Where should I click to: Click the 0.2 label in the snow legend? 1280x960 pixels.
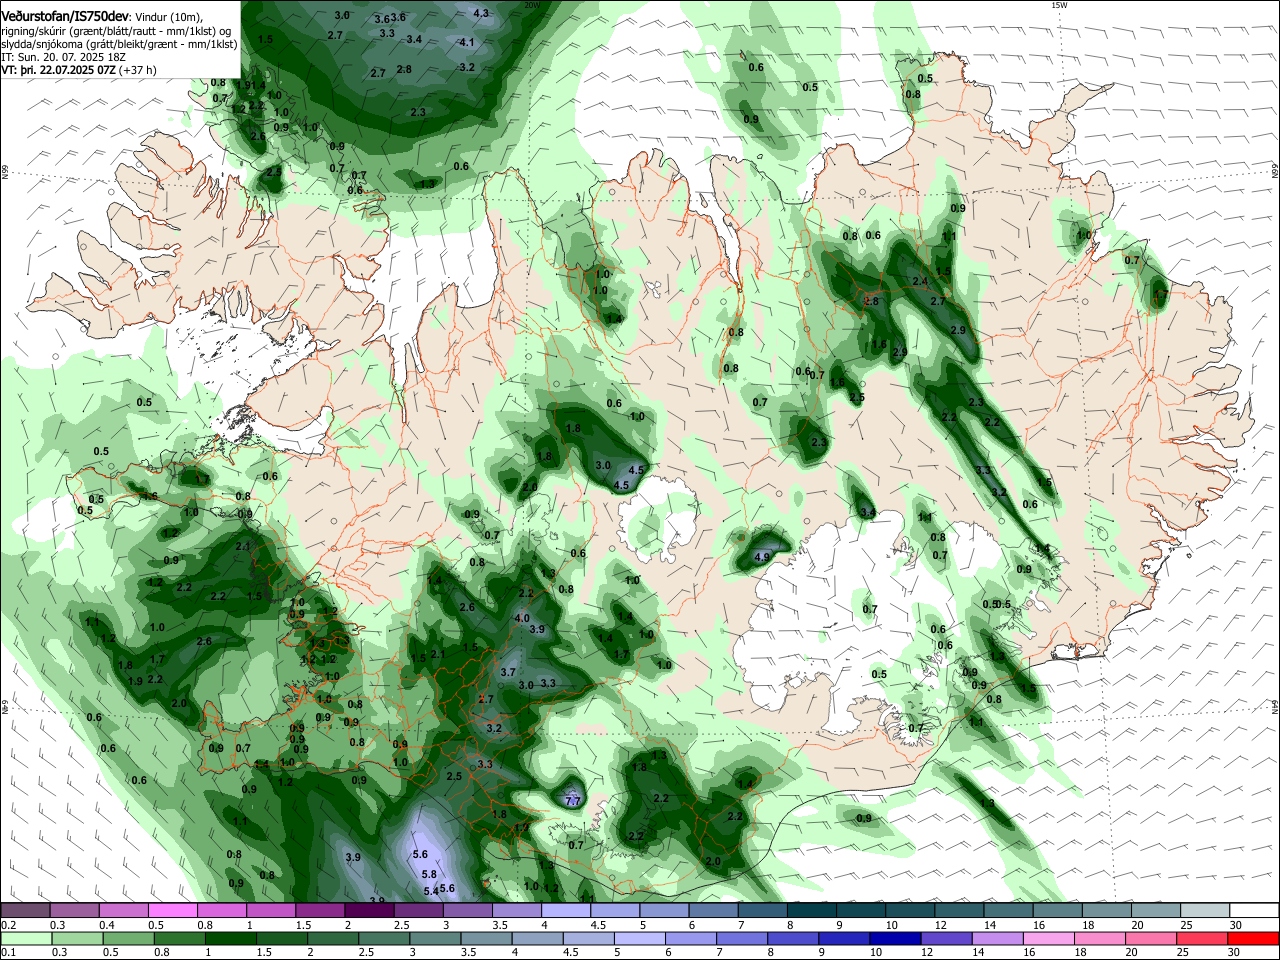pos(7,924)
